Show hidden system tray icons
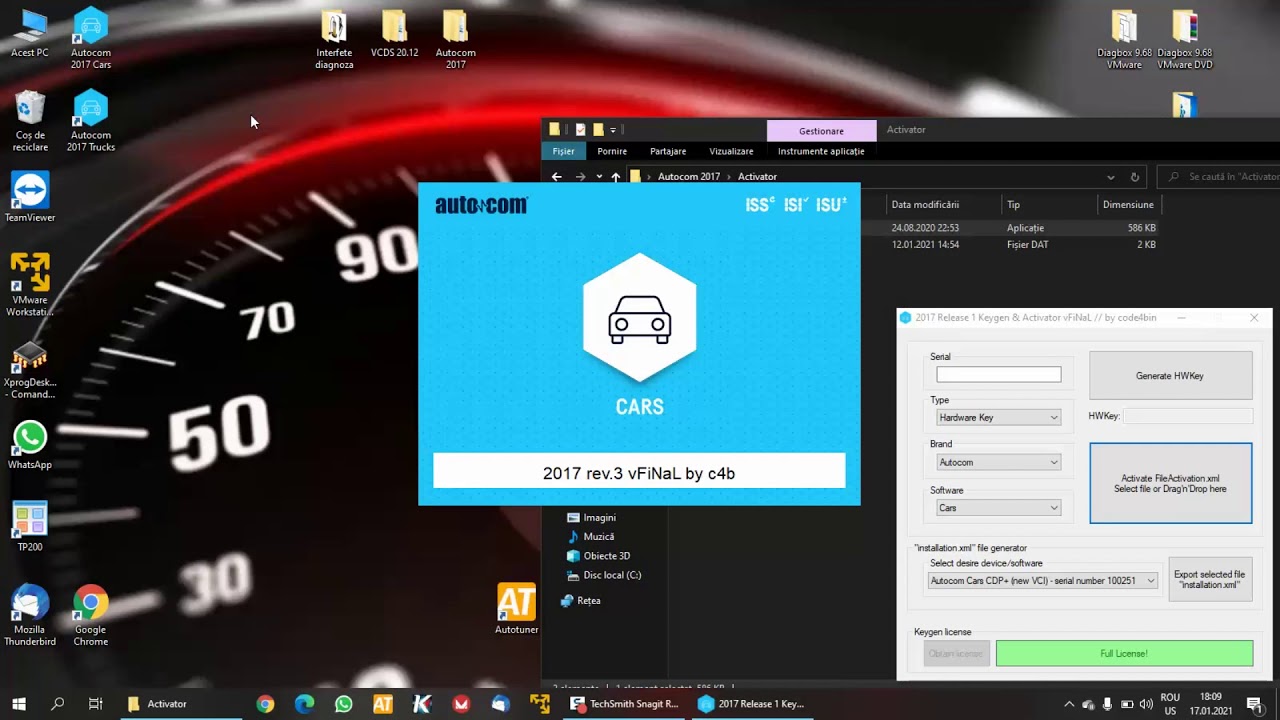 pos(1069,704)
